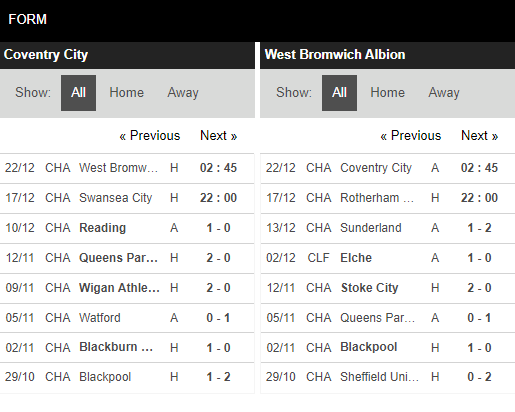The image size is (515, 412).
Task: Open Coventry's Wigan Athletic match row
Action: coord(127,288)
